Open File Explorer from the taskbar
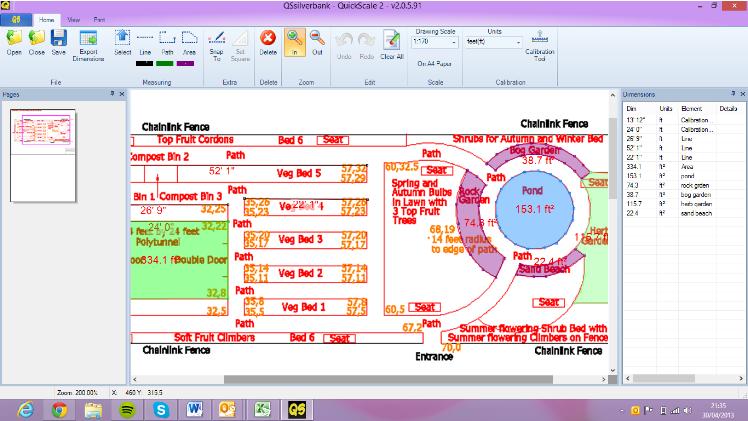This screenshot has width=748, height=421. (94, 410)
